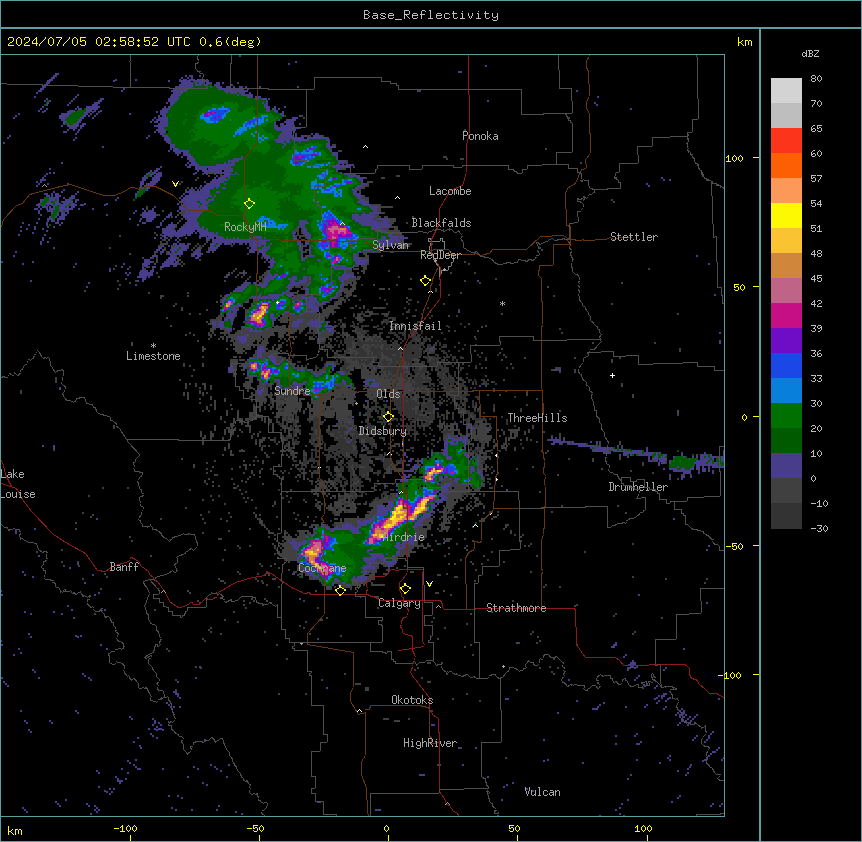Click the Sundre town label
The height and width of the screenshot is (842, 862).
click(x=292, y=391)
